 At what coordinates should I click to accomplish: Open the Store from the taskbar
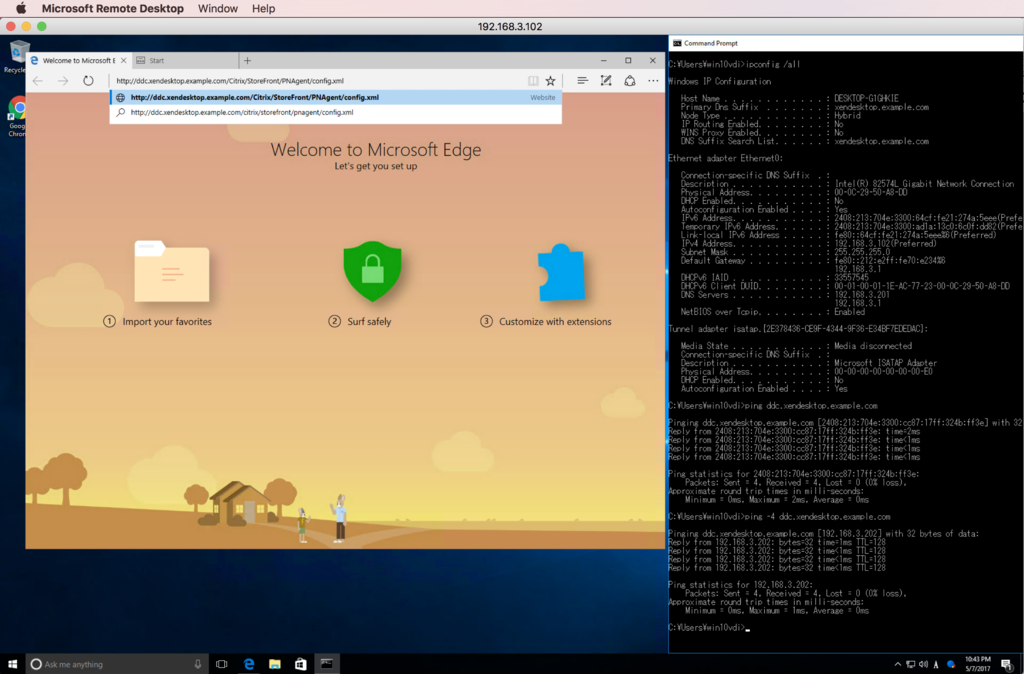pos(300,664)
